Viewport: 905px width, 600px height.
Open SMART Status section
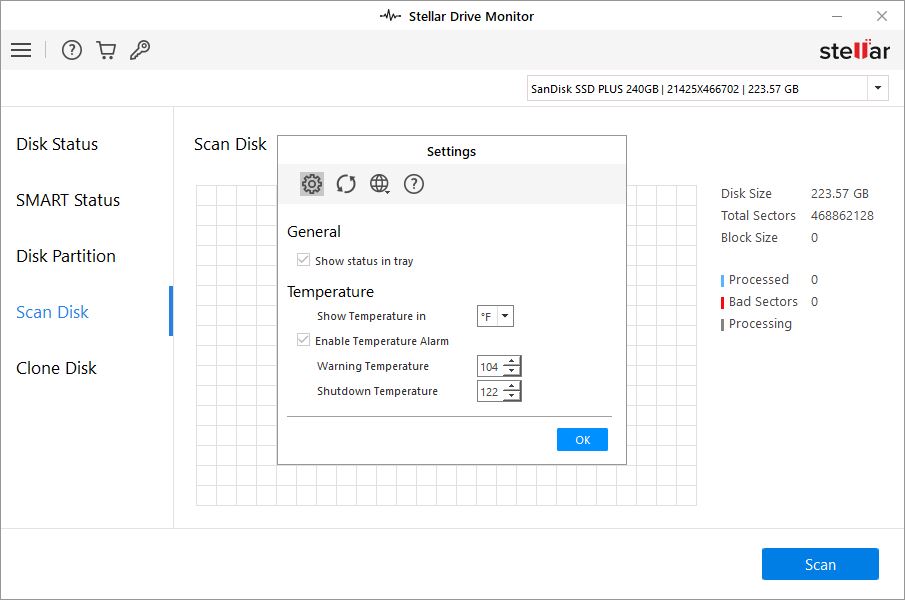coord(68,200)
